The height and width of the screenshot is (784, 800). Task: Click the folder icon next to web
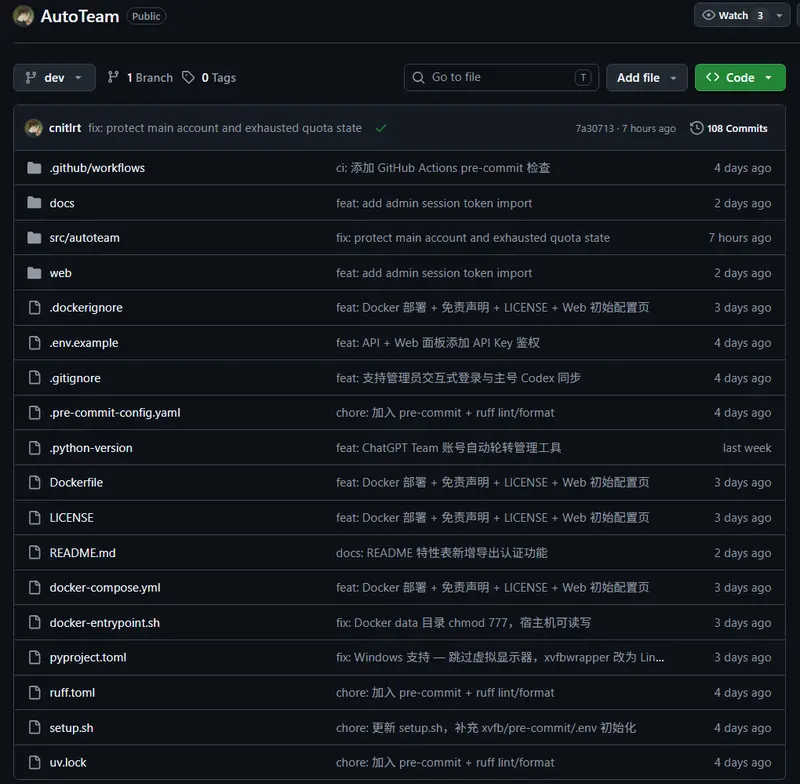[34, 273]
